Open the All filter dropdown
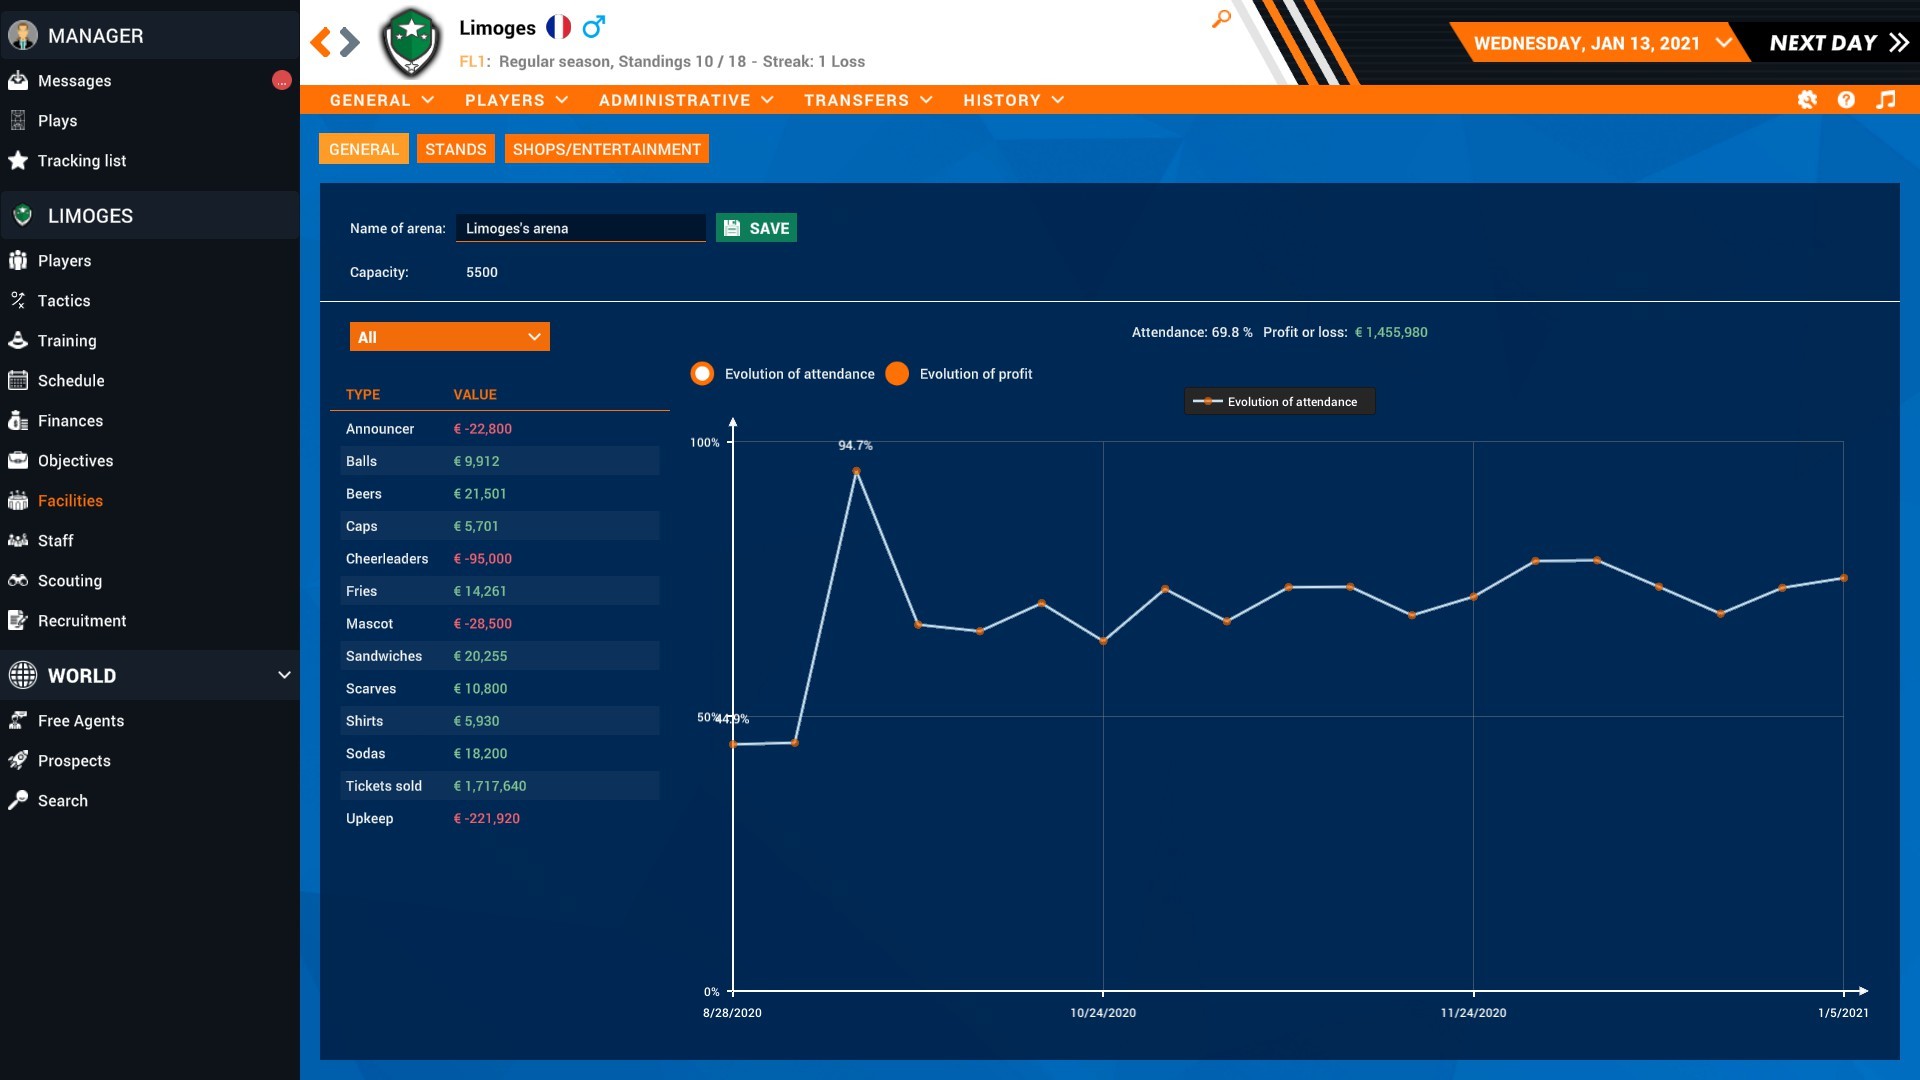 tap(449, 337)
